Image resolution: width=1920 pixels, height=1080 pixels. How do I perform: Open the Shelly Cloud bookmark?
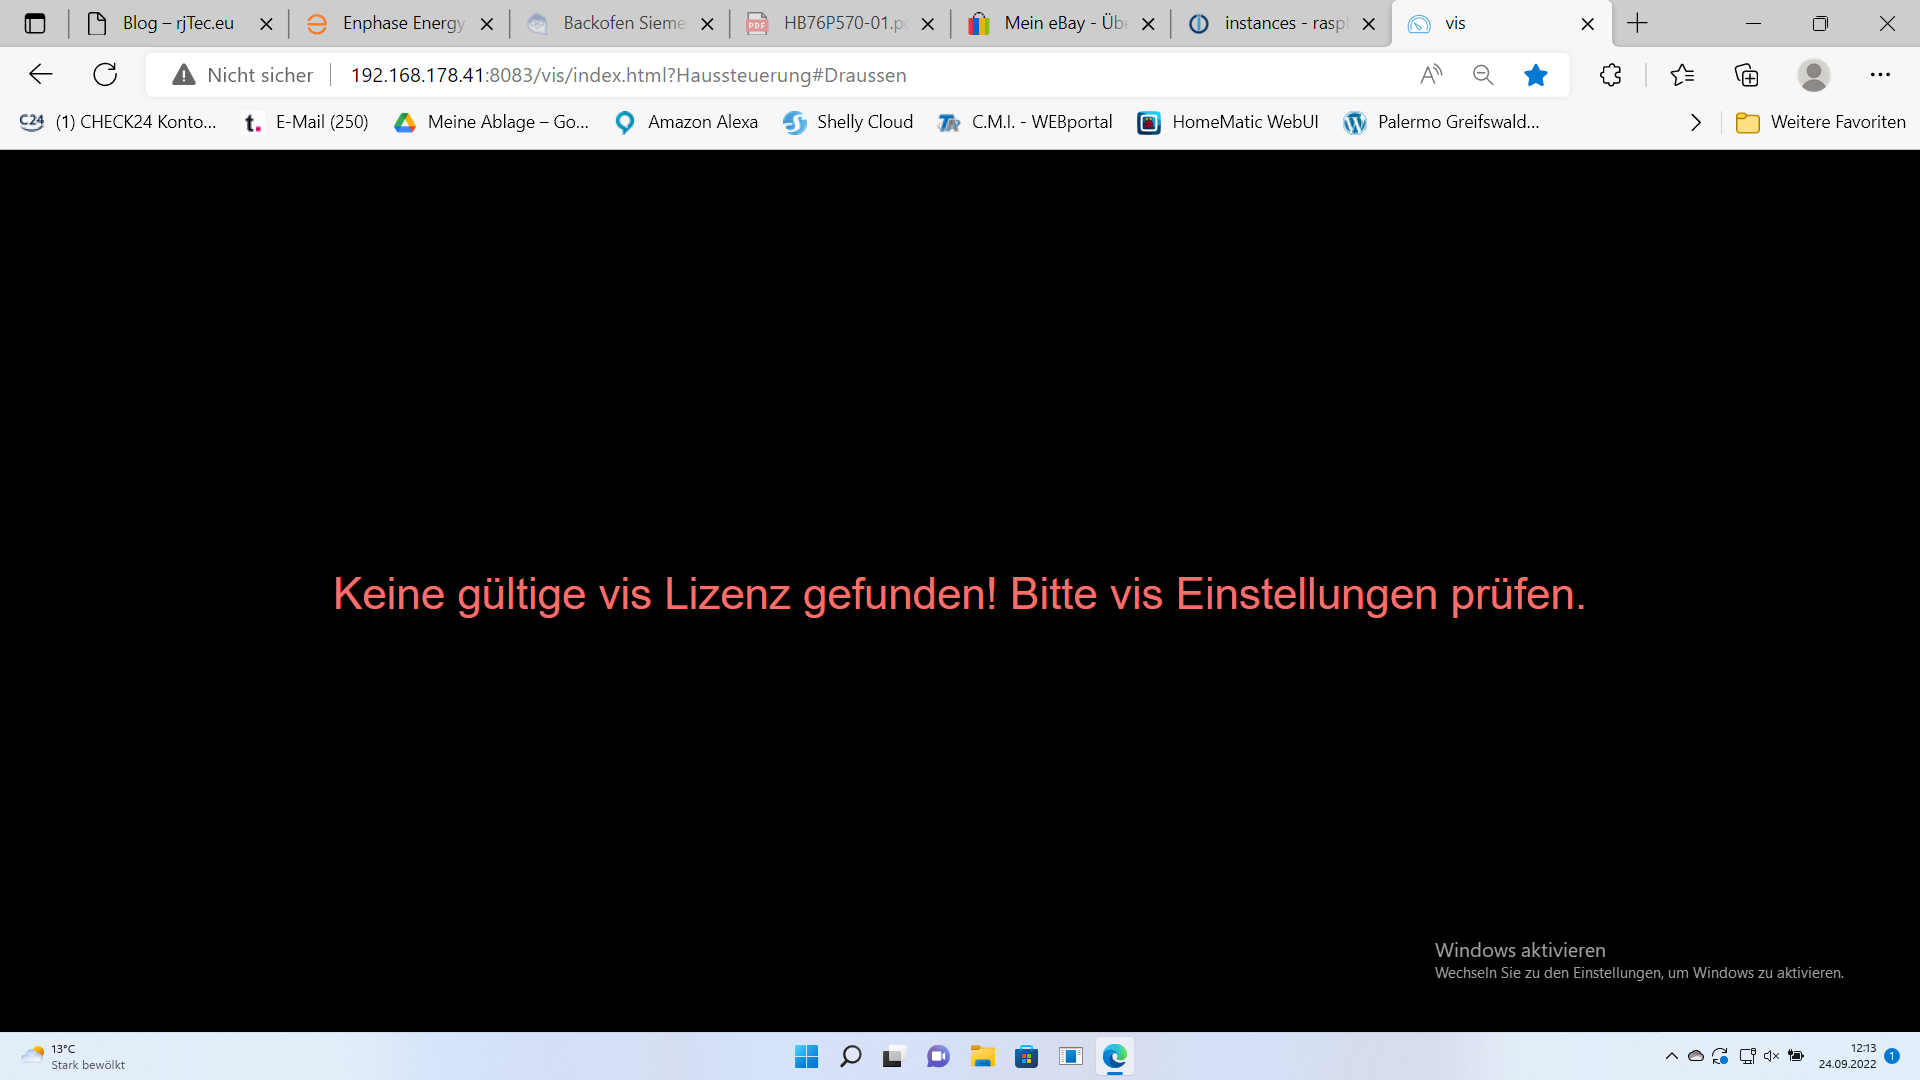point(848,122)
